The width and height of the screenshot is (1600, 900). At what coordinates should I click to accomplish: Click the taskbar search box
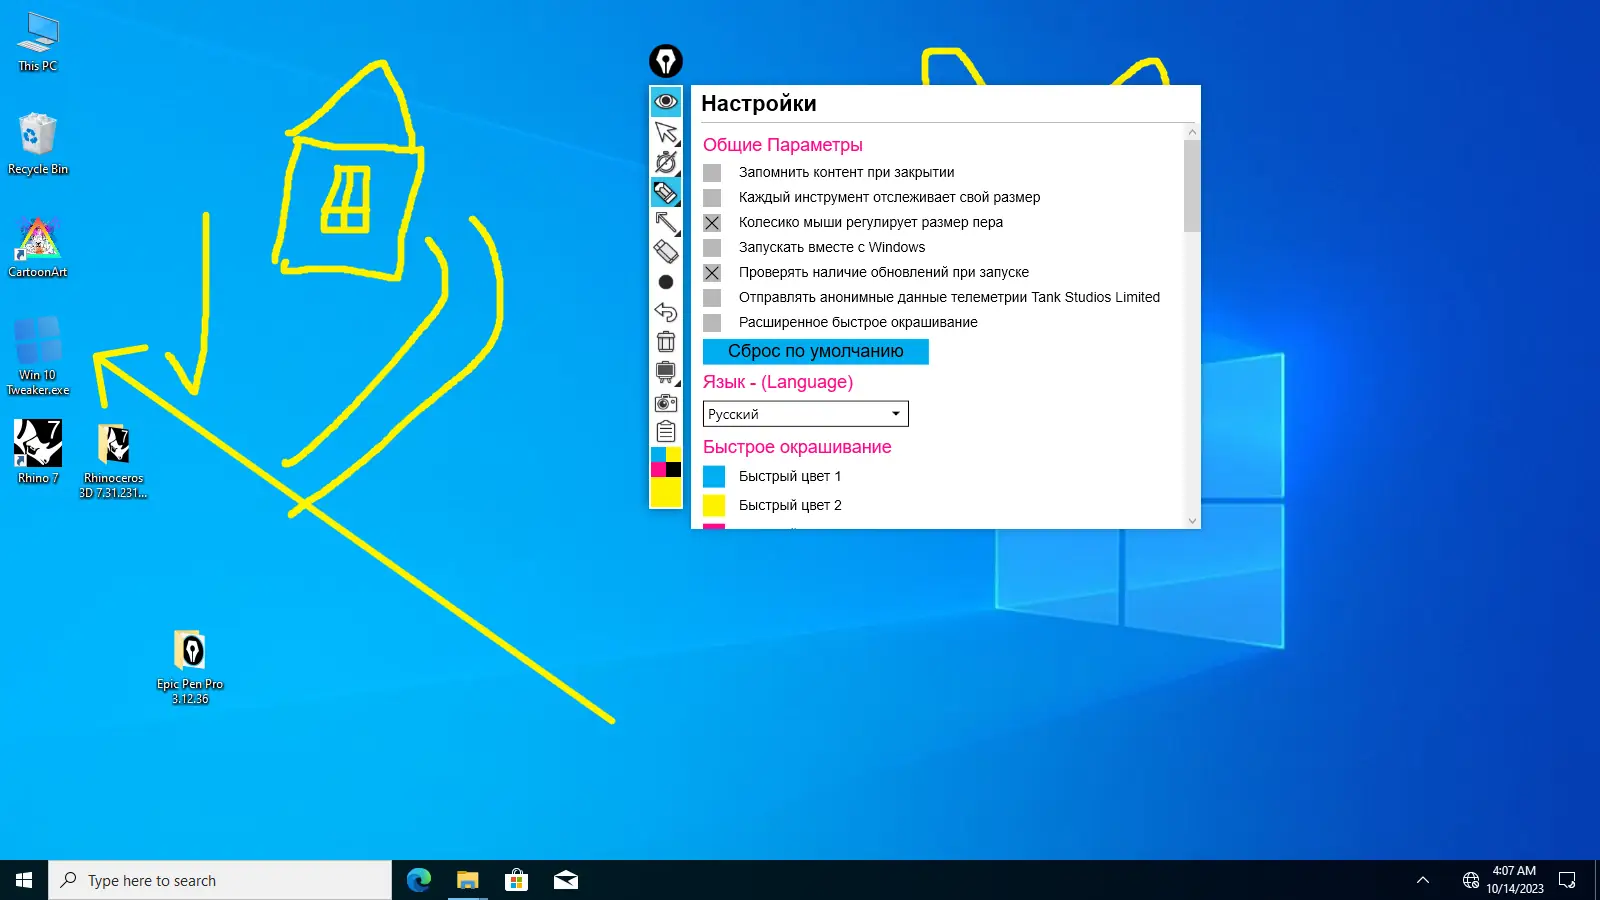click(x=220, y=880)
